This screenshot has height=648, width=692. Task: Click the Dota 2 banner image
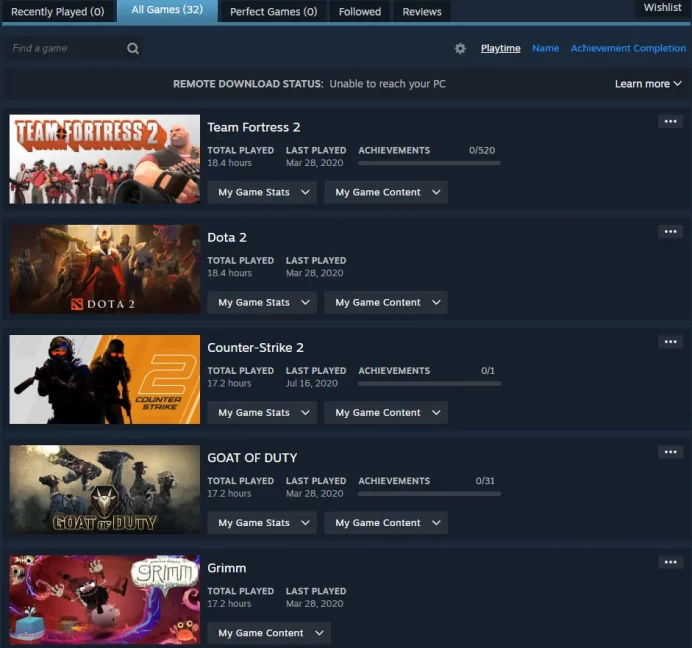[105, 269]
